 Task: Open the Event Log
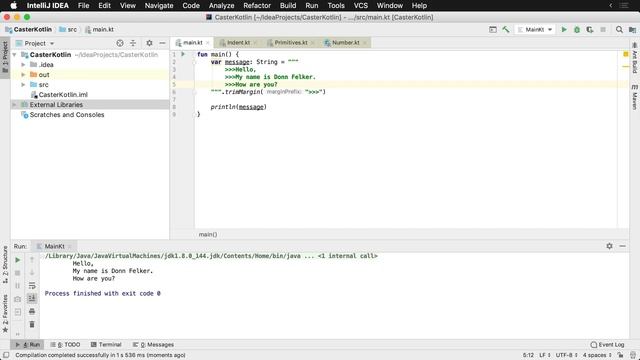pyautogui.click(x=607, y=344)
